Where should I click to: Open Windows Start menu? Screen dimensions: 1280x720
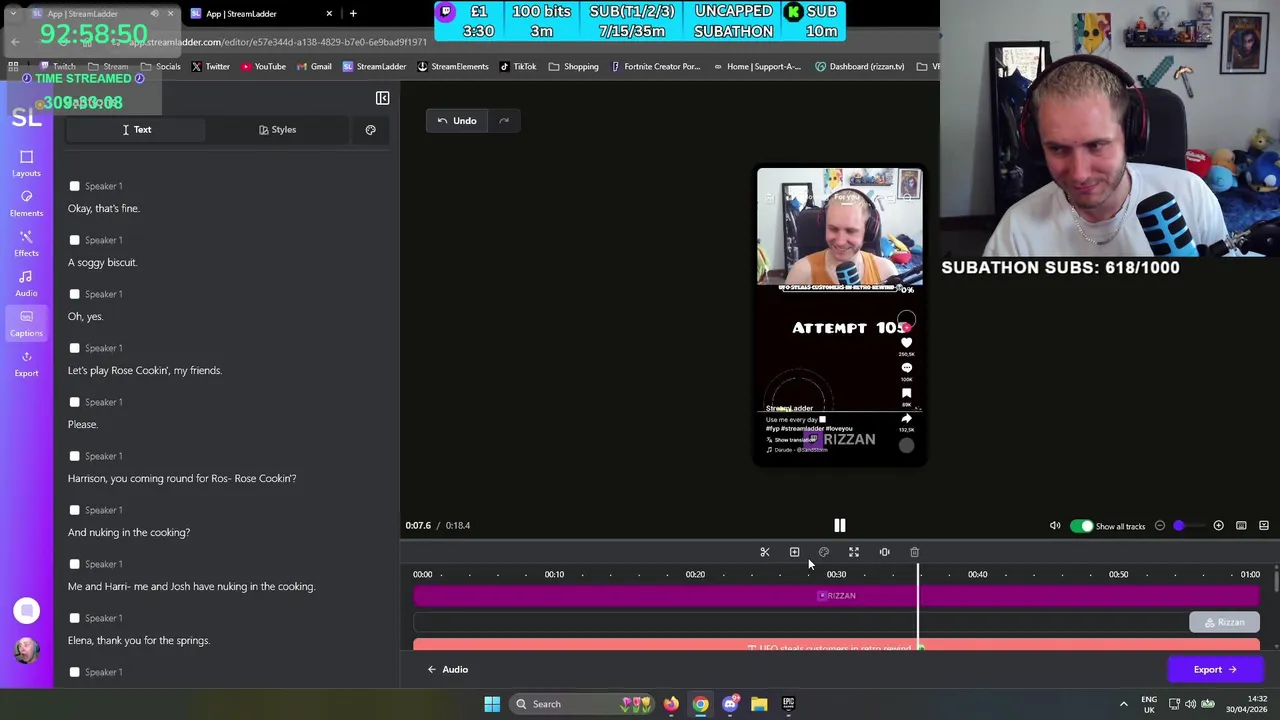tap(492, 704)
